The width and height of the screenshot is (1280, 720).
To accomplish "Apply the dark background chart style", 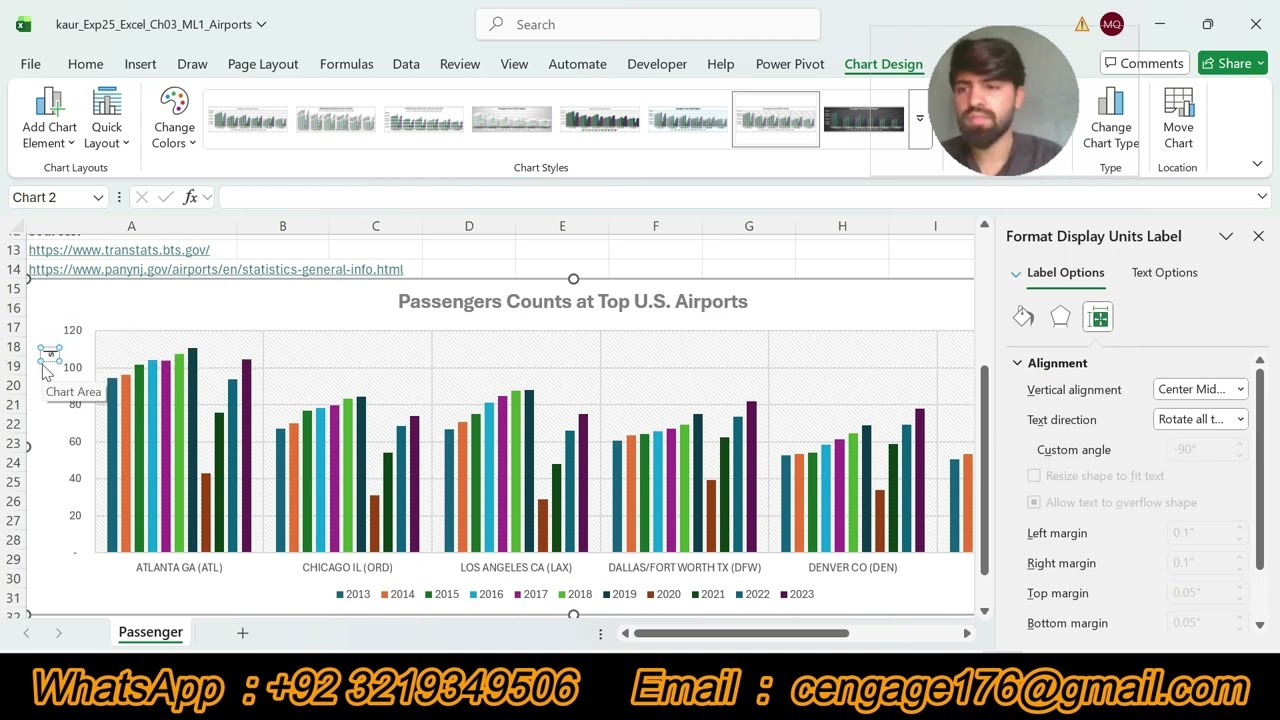I will click(x=863, y=119).
